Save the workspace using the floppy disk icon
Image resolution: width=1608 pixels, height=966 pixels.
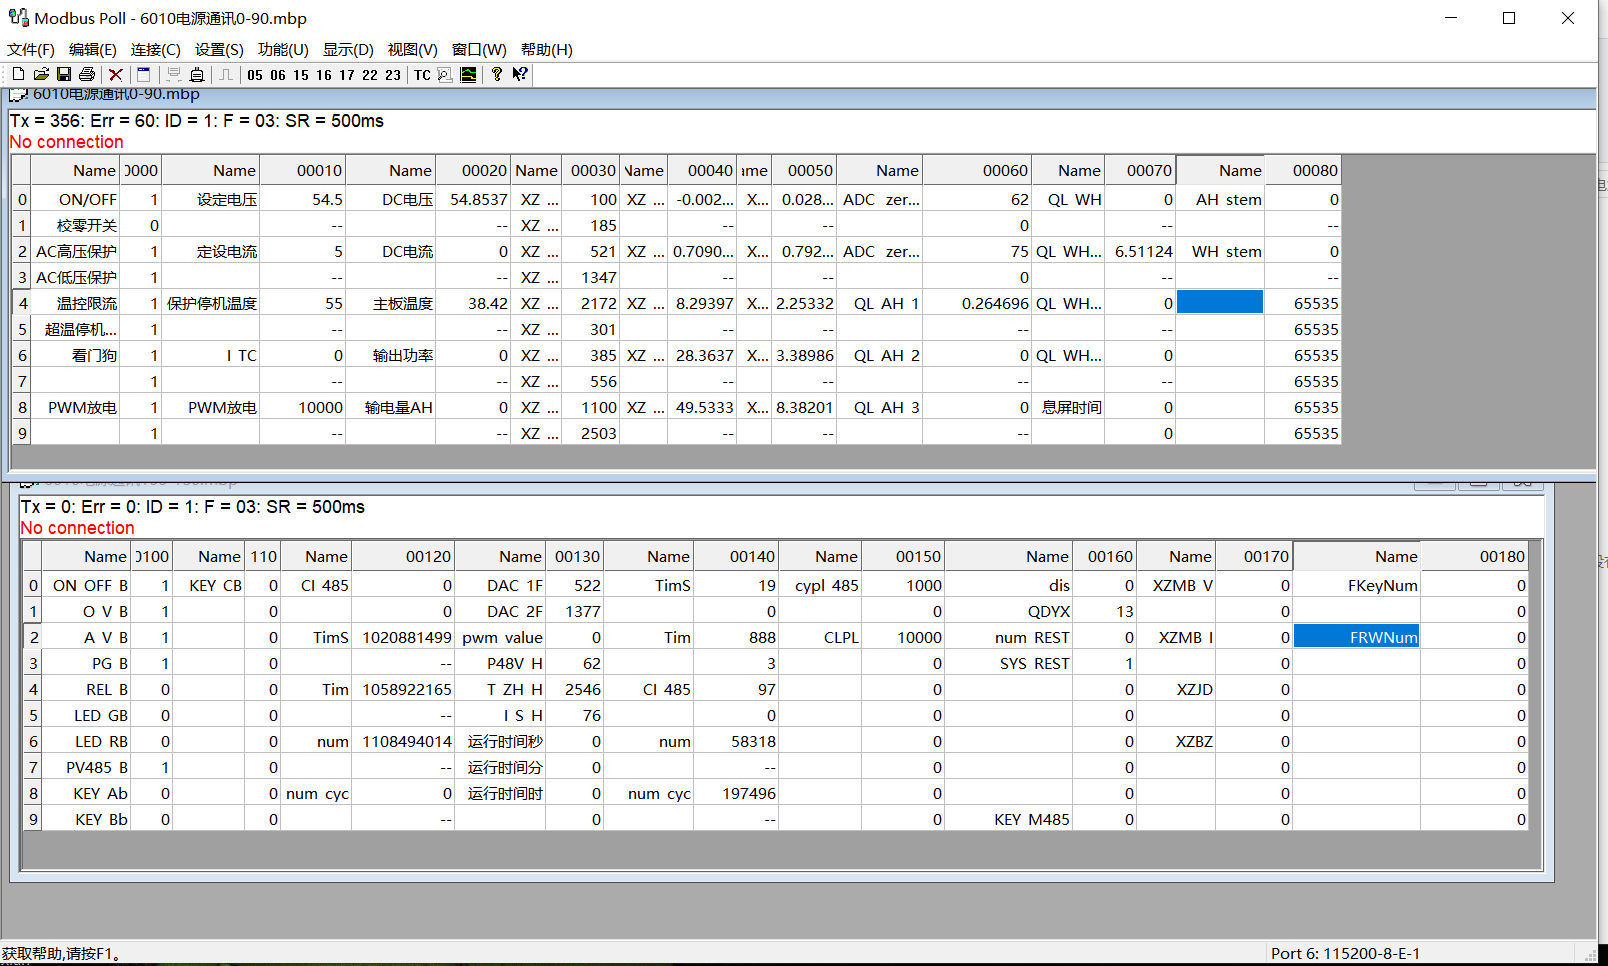64,74
